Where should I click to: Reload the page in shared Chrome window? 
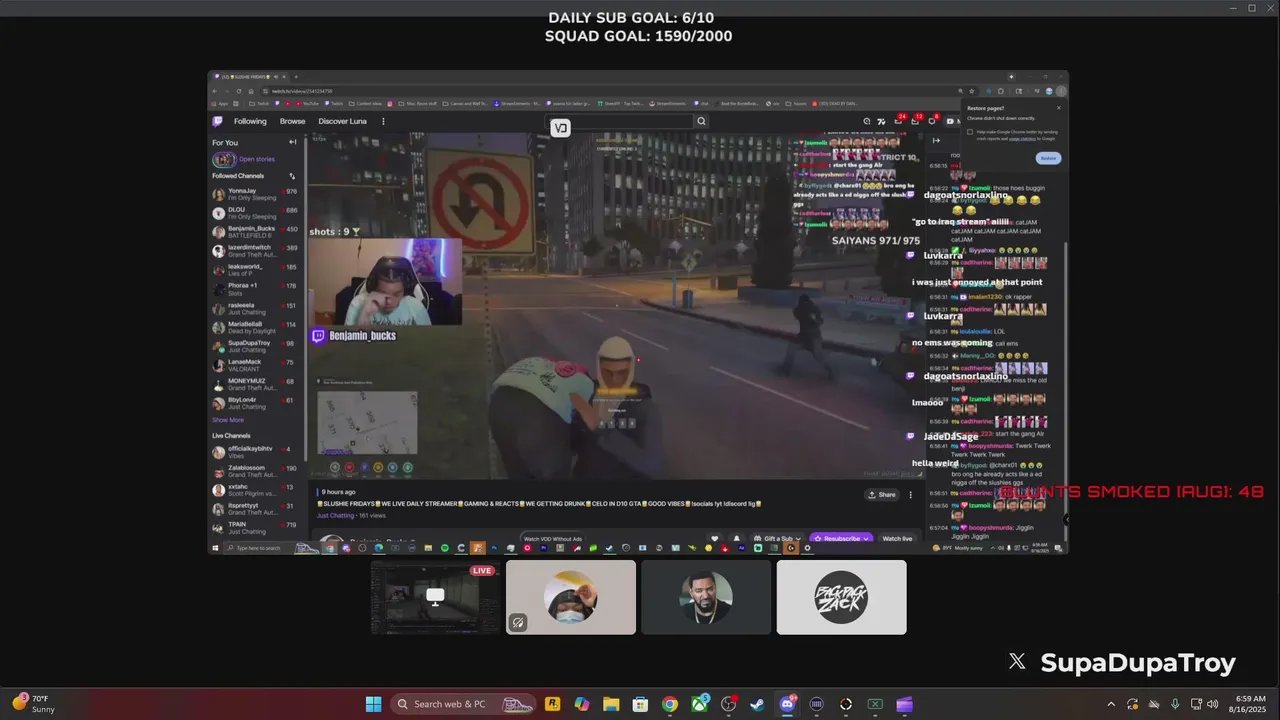coord(238,91)
